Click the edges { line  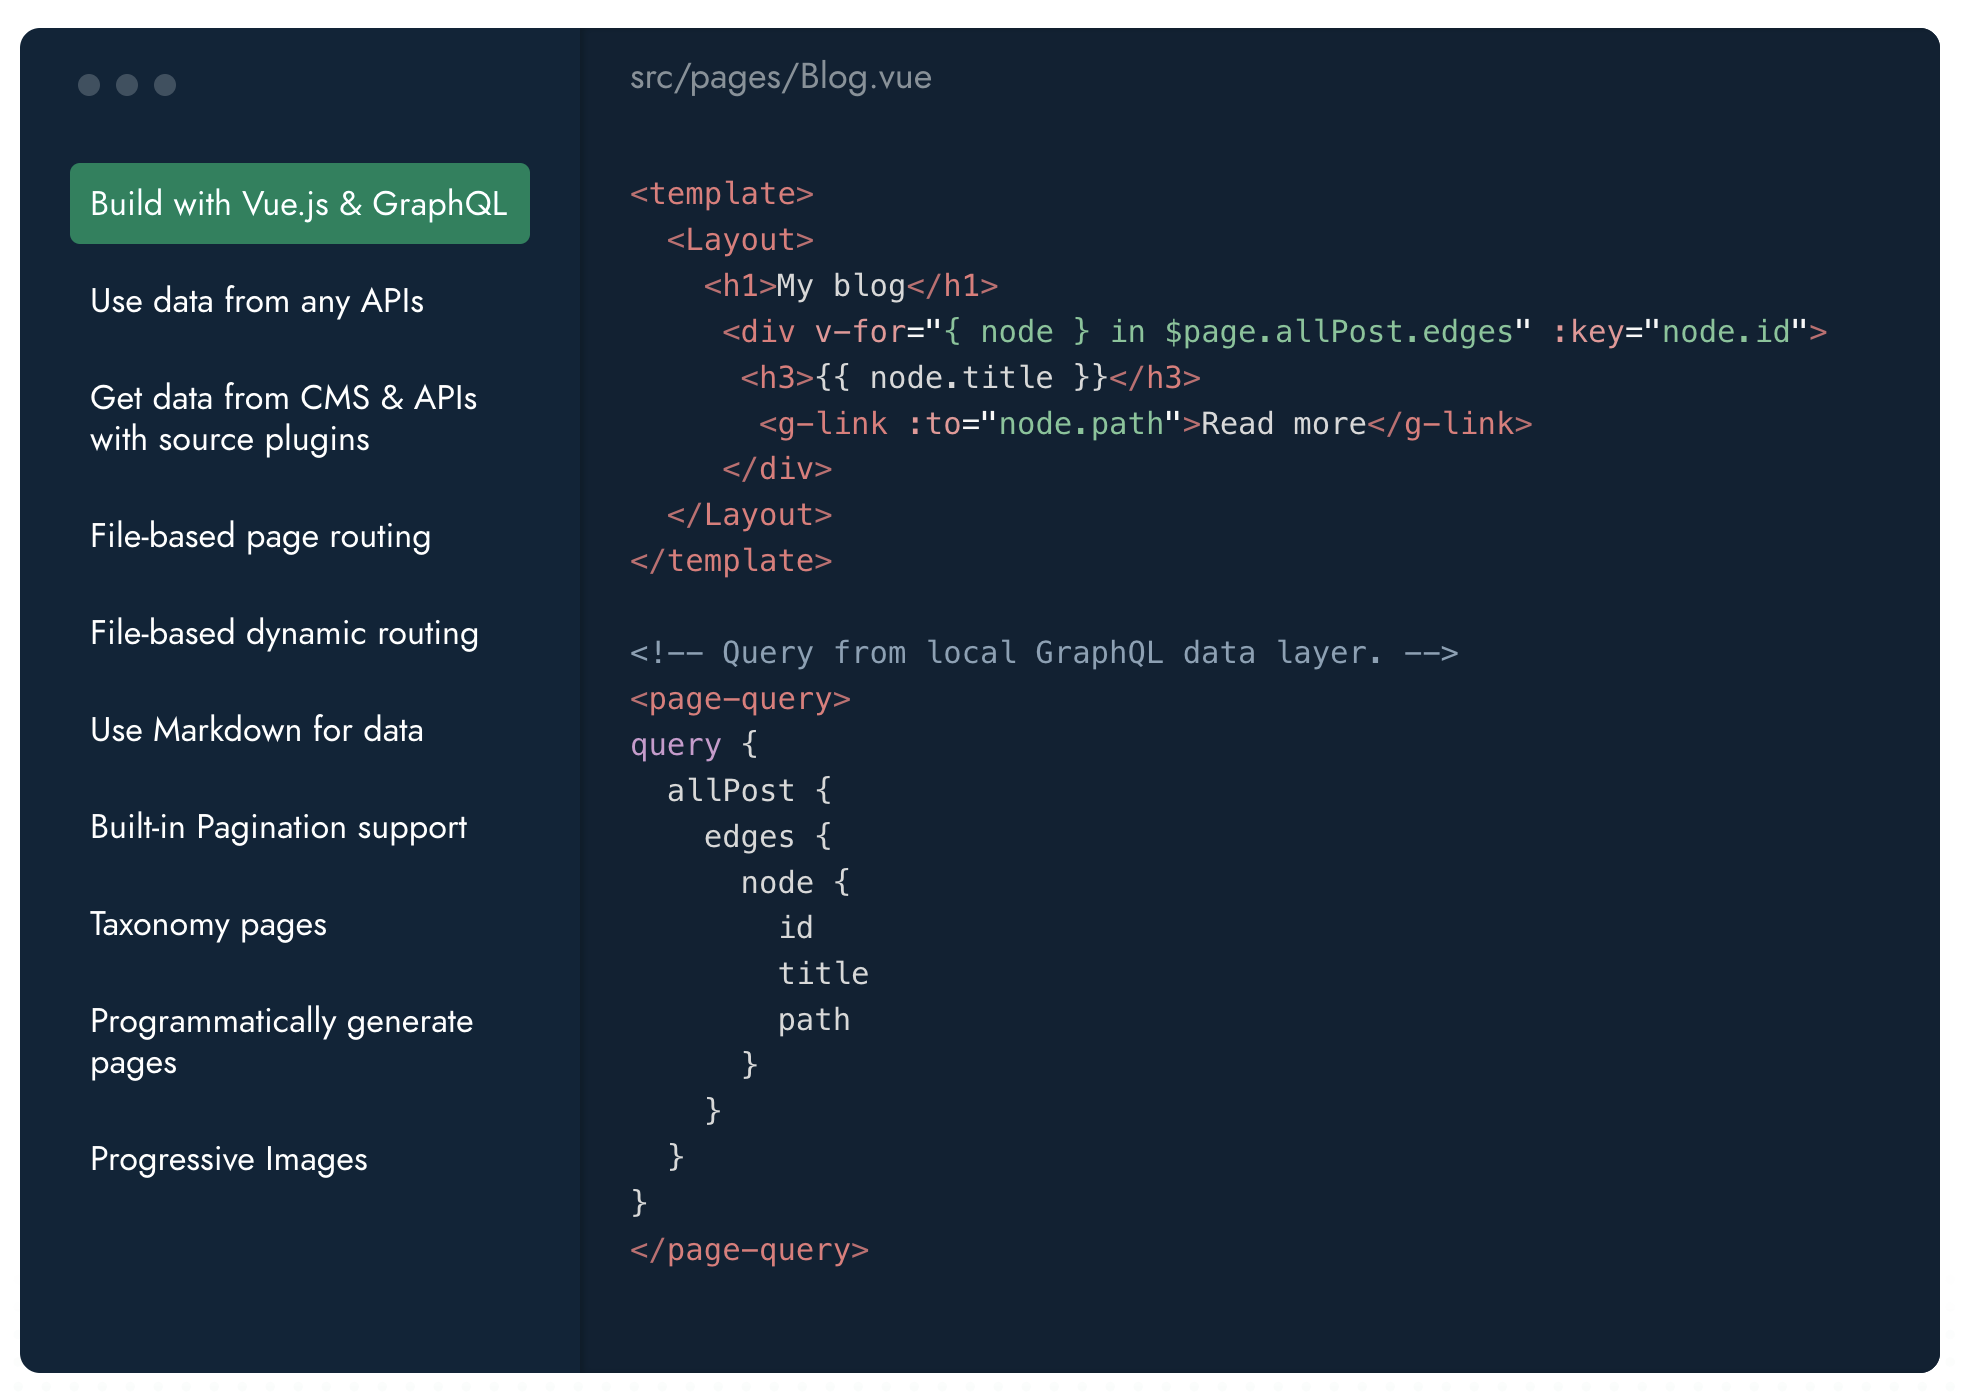(767, 836)
